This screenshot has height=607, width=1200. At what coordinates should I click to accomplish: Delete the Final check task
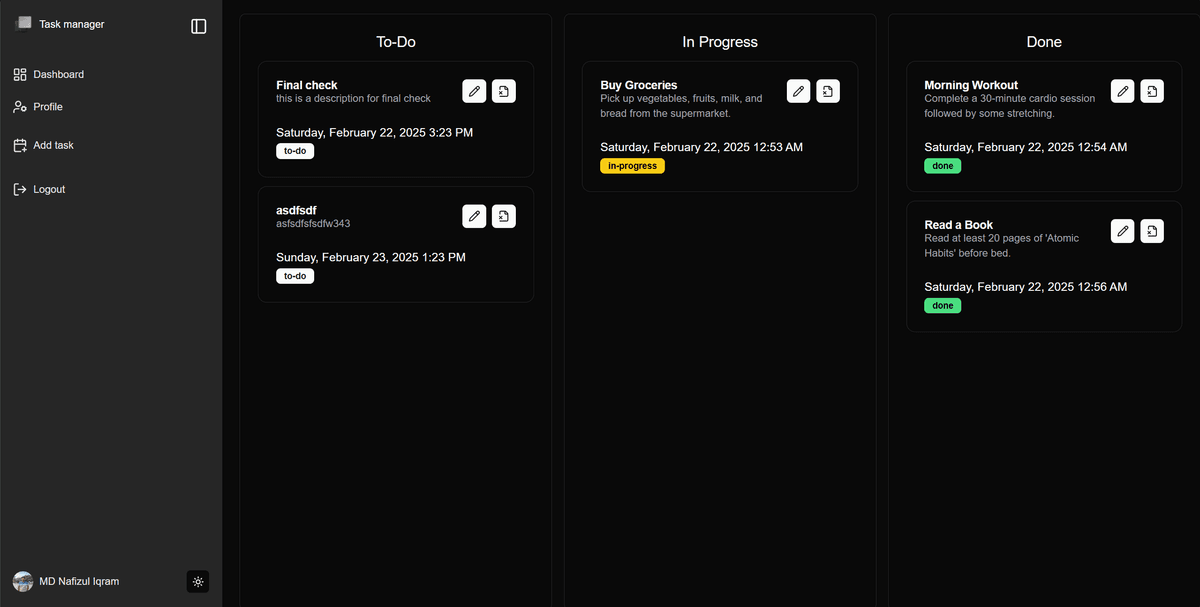pyautogui.click(x=504, y=91)
